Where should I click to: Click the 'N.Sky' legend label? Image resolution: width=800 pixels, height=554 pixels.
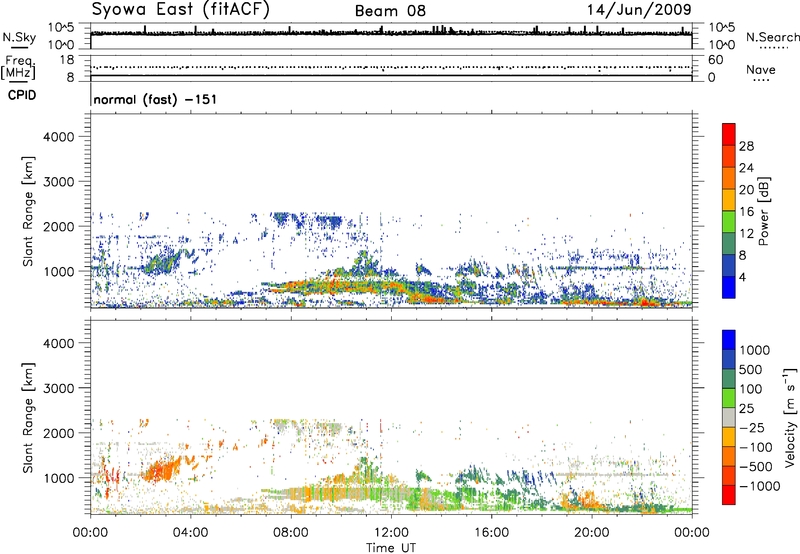click(19, 37)
